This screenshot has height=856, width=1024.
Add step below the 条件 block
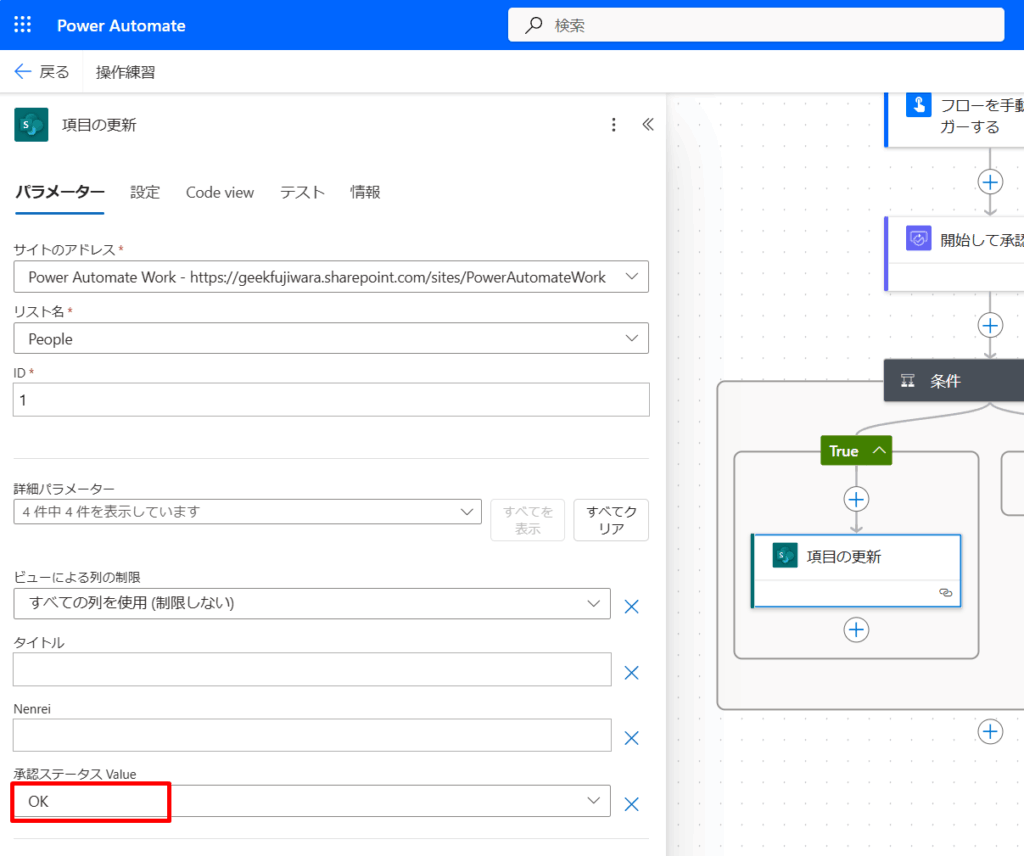coord(990,731)
